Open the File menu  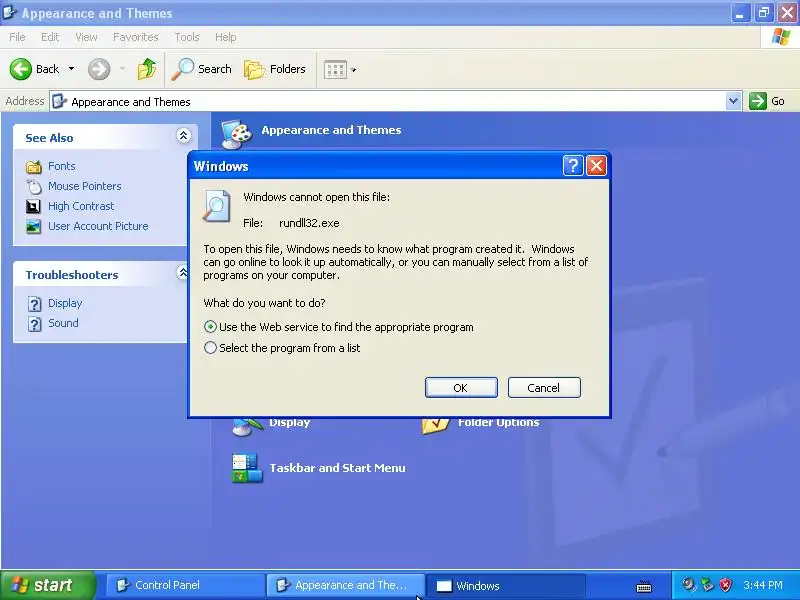[17, 37]
